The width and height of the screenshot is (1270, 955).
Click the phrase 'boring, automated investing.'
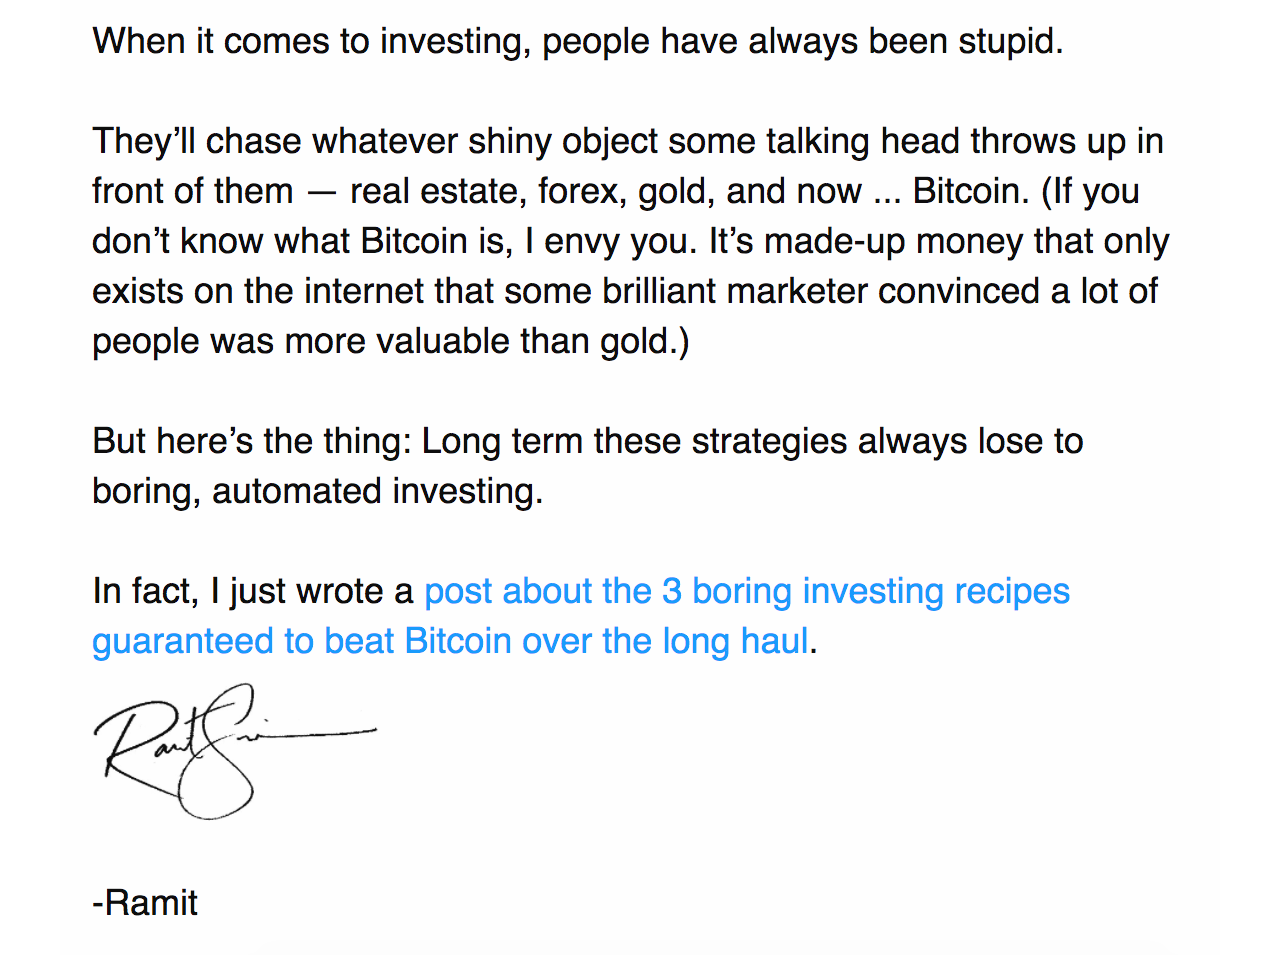pos(318,492)
